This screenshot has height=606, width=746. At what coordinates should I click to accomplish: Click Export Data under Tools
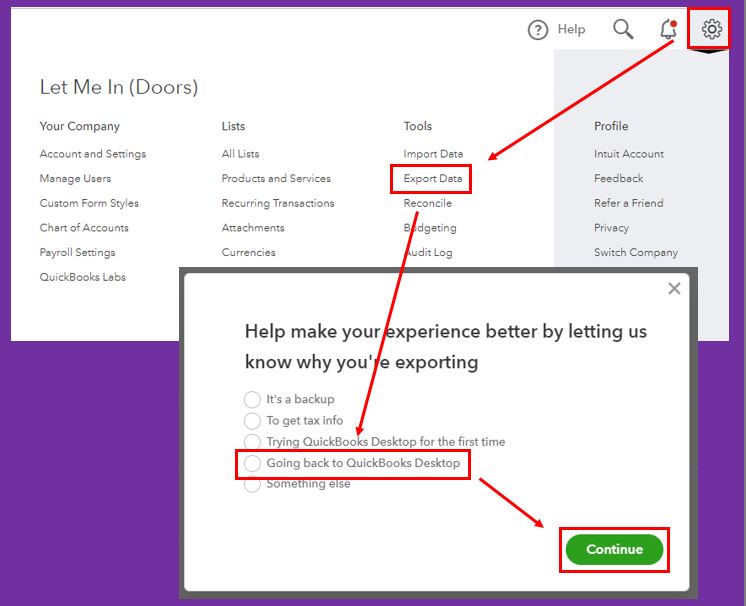pos(433,178)
